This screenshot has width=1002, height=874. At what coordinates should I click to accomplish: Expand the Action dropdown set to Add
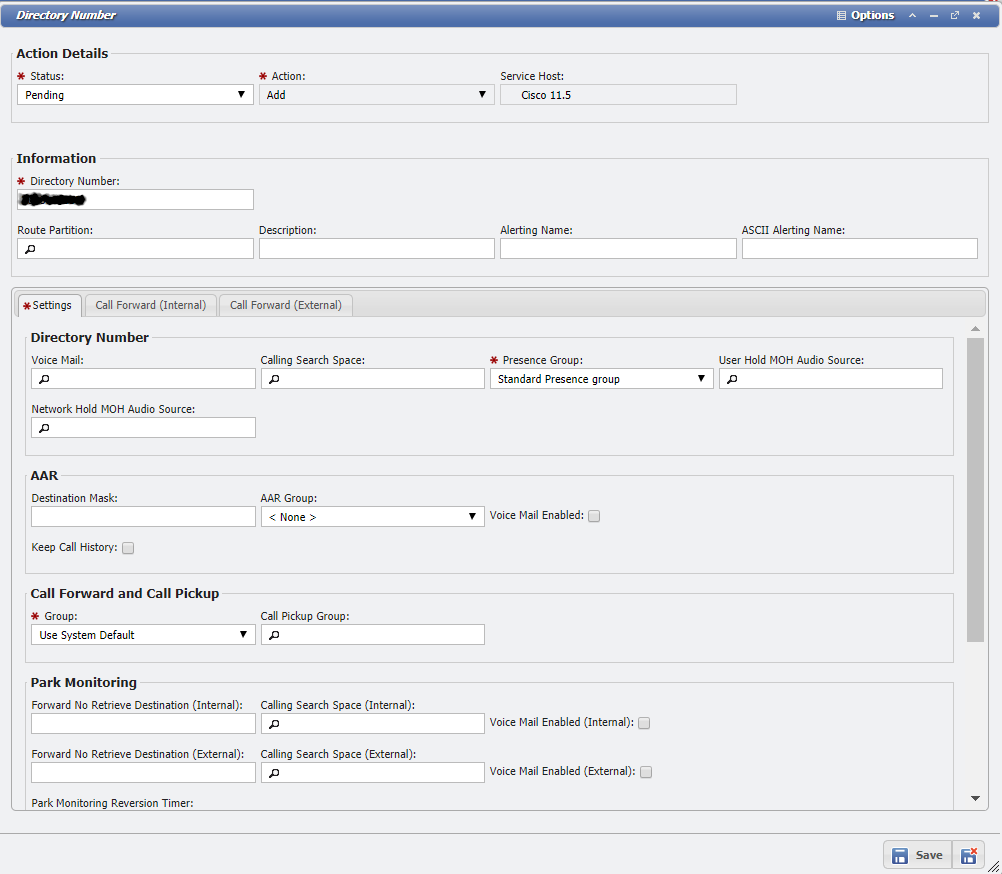tap(376, 95)
